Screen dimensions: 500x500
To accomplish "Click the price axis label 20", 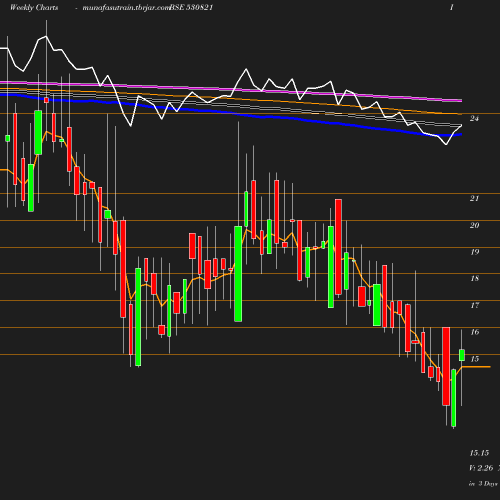I will [474, 225].
